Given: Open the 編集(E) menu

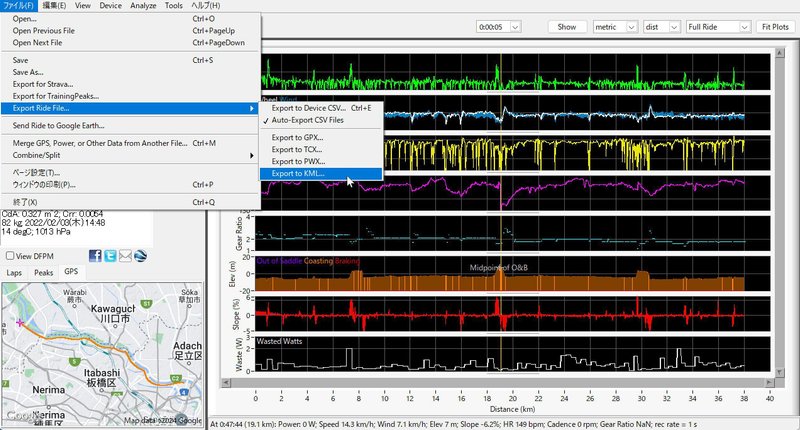Looking at the screenshot, I should pos(54,6).
